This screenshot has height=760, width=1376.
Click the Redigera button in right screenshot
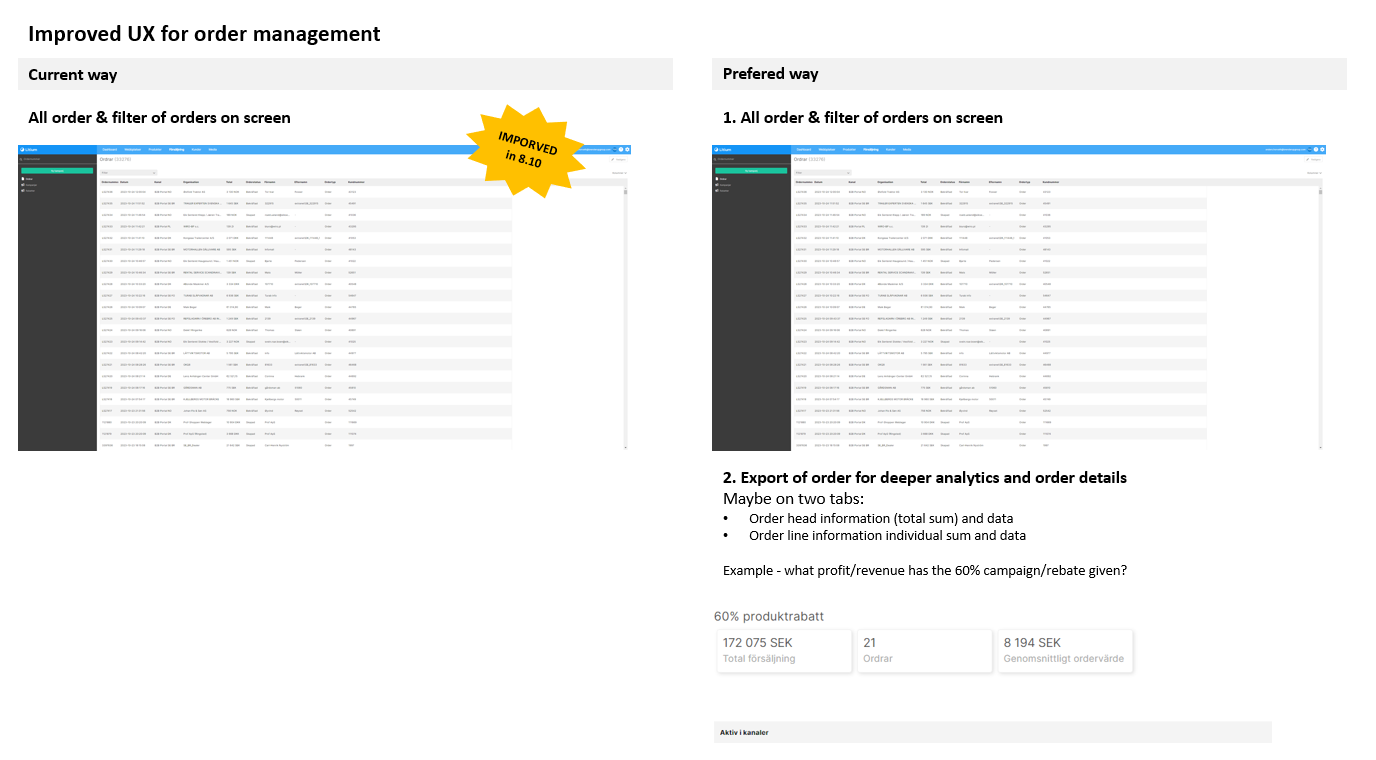(x=1314, y=159)
